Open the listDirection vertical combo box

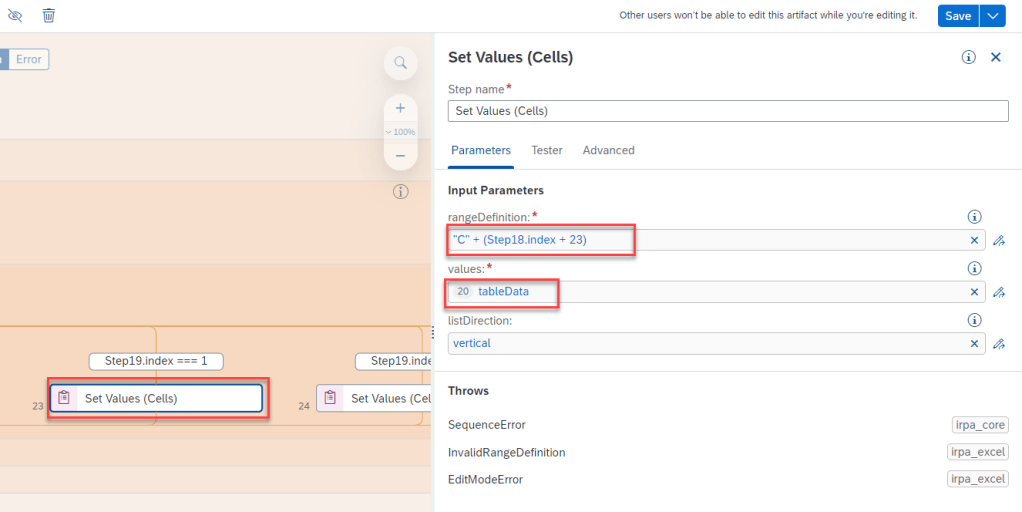tap(705, 344)
